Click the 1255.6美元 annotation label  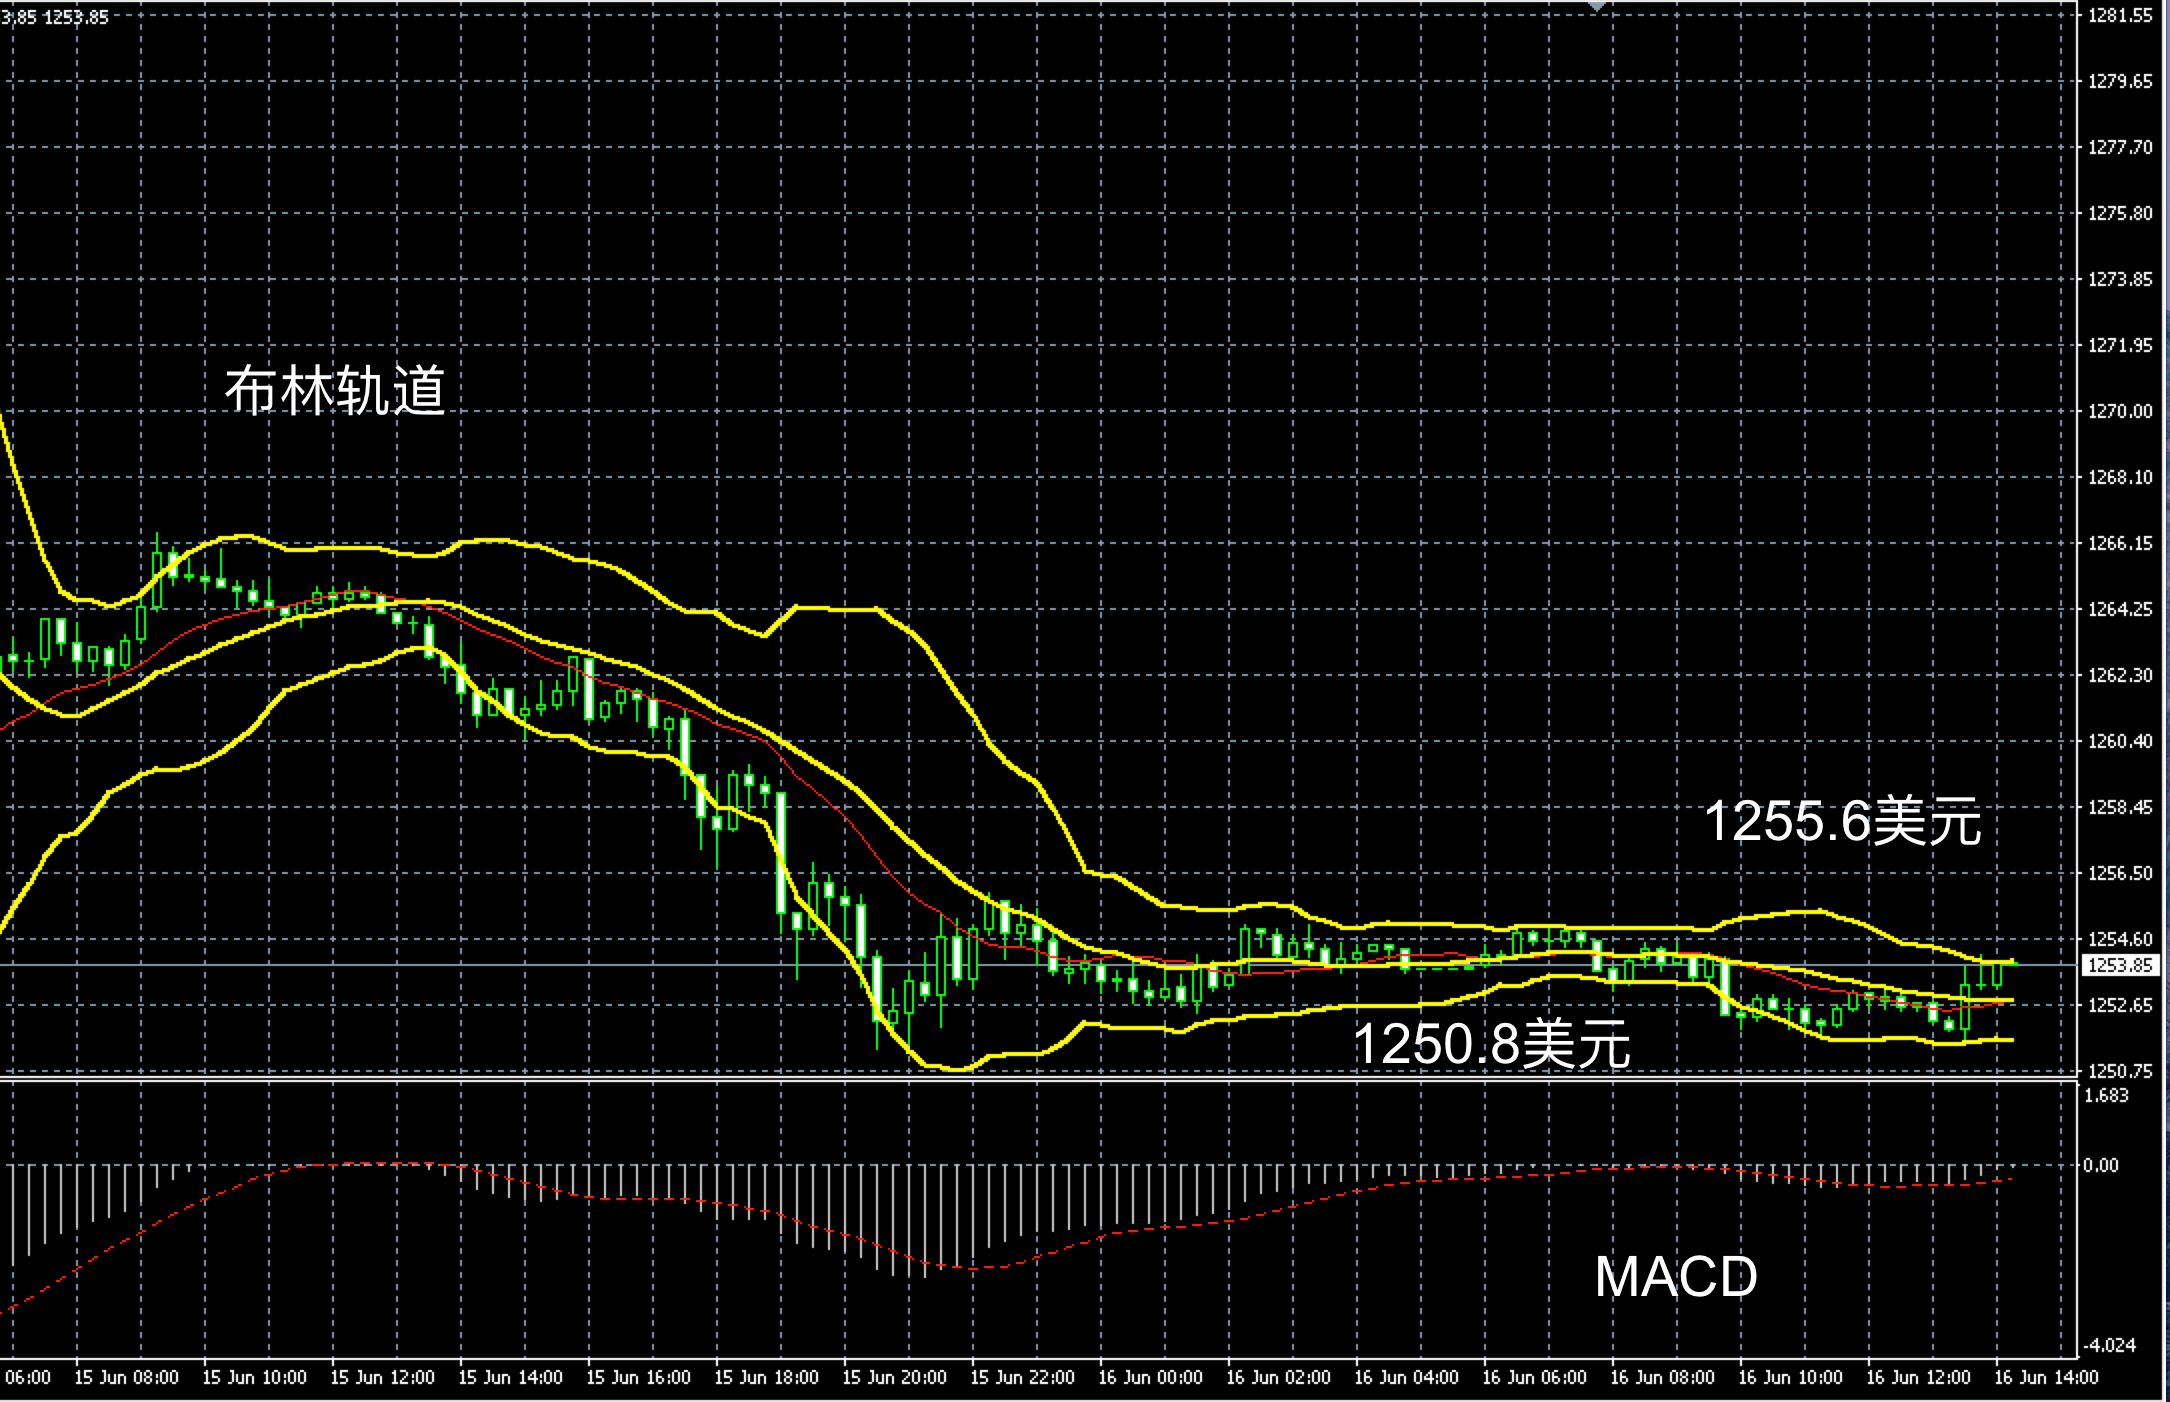click(1842, 822)
